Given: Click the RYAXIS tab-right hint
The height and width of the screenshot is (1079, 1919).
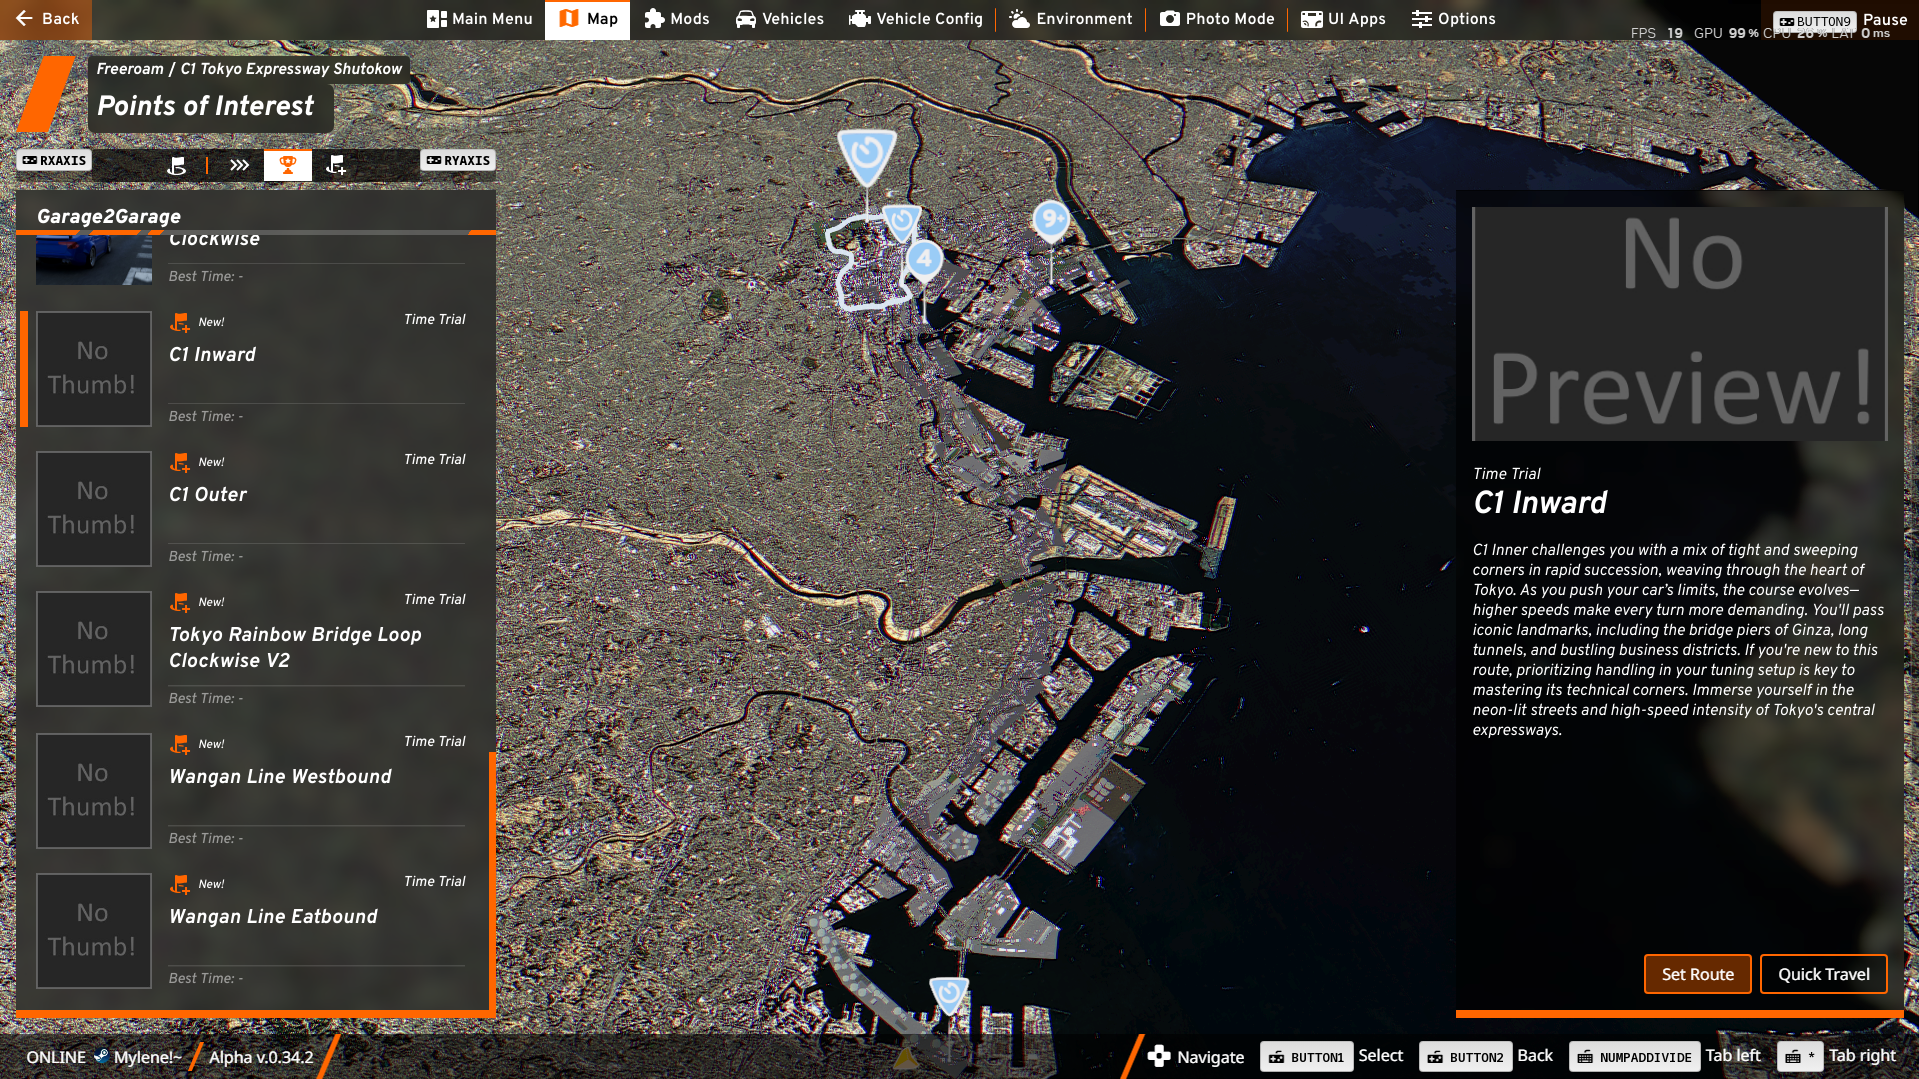Looking at the screenshot, I should pos(458,160).
